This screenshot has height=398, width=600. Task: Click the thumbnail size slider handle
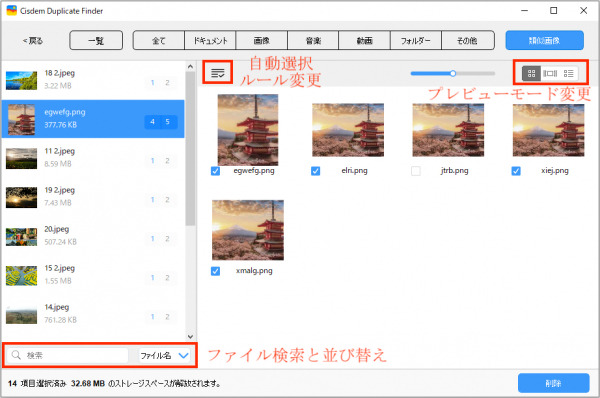453,73
